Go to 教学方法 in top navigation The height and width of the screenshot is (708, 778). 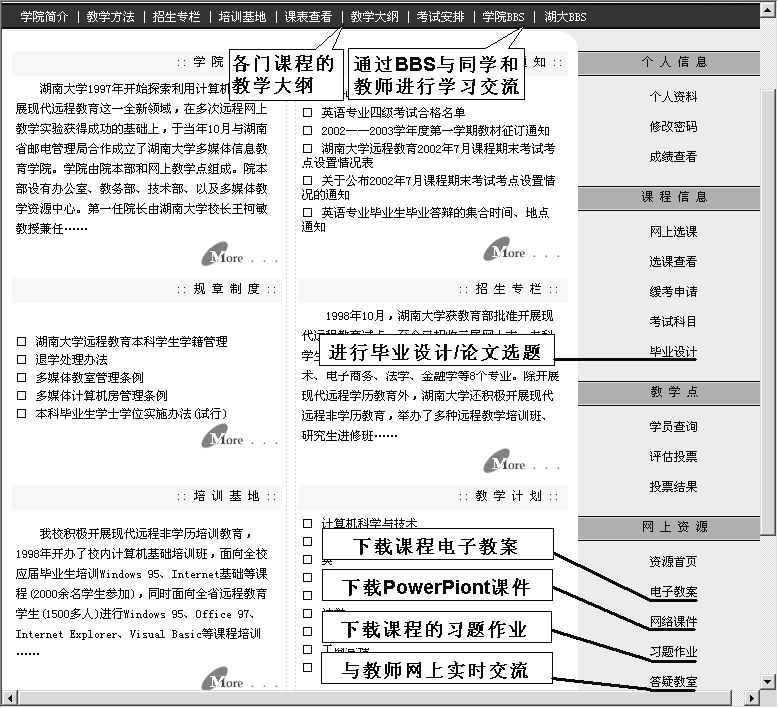[110, 16]
